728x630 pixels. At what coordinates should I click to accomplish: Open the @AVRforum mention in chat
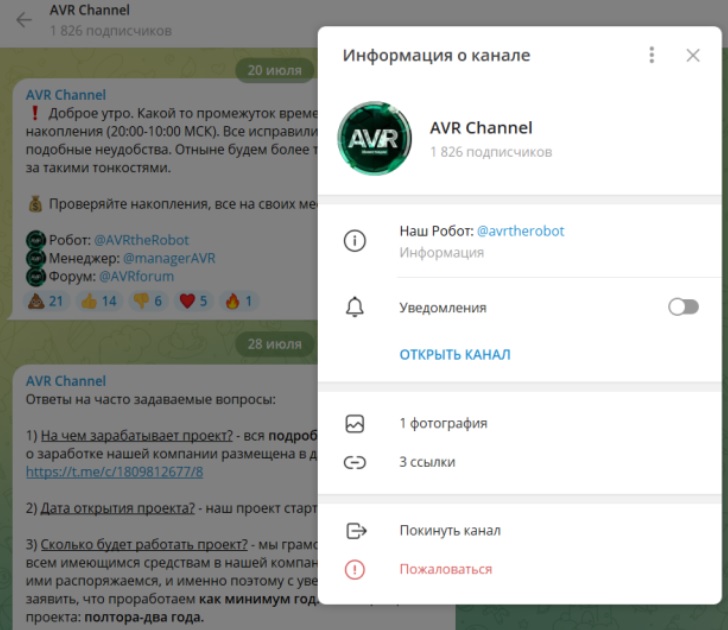tap(136, 276)
